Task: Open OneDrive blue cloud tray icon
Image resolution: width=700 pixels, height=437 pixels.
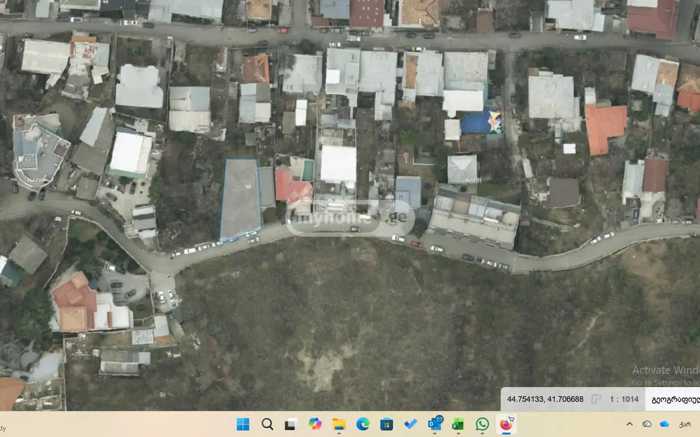Action: [x=664, y=424]
